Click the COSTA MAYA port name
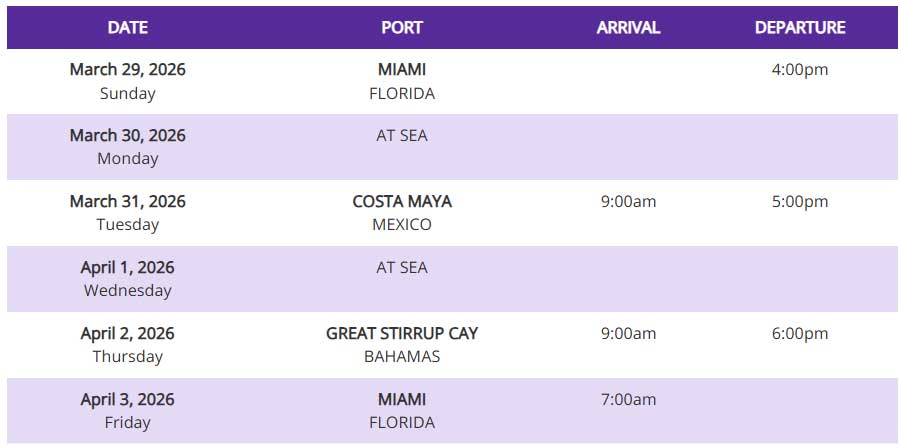The image size is (901, 448). pos(402,202)
